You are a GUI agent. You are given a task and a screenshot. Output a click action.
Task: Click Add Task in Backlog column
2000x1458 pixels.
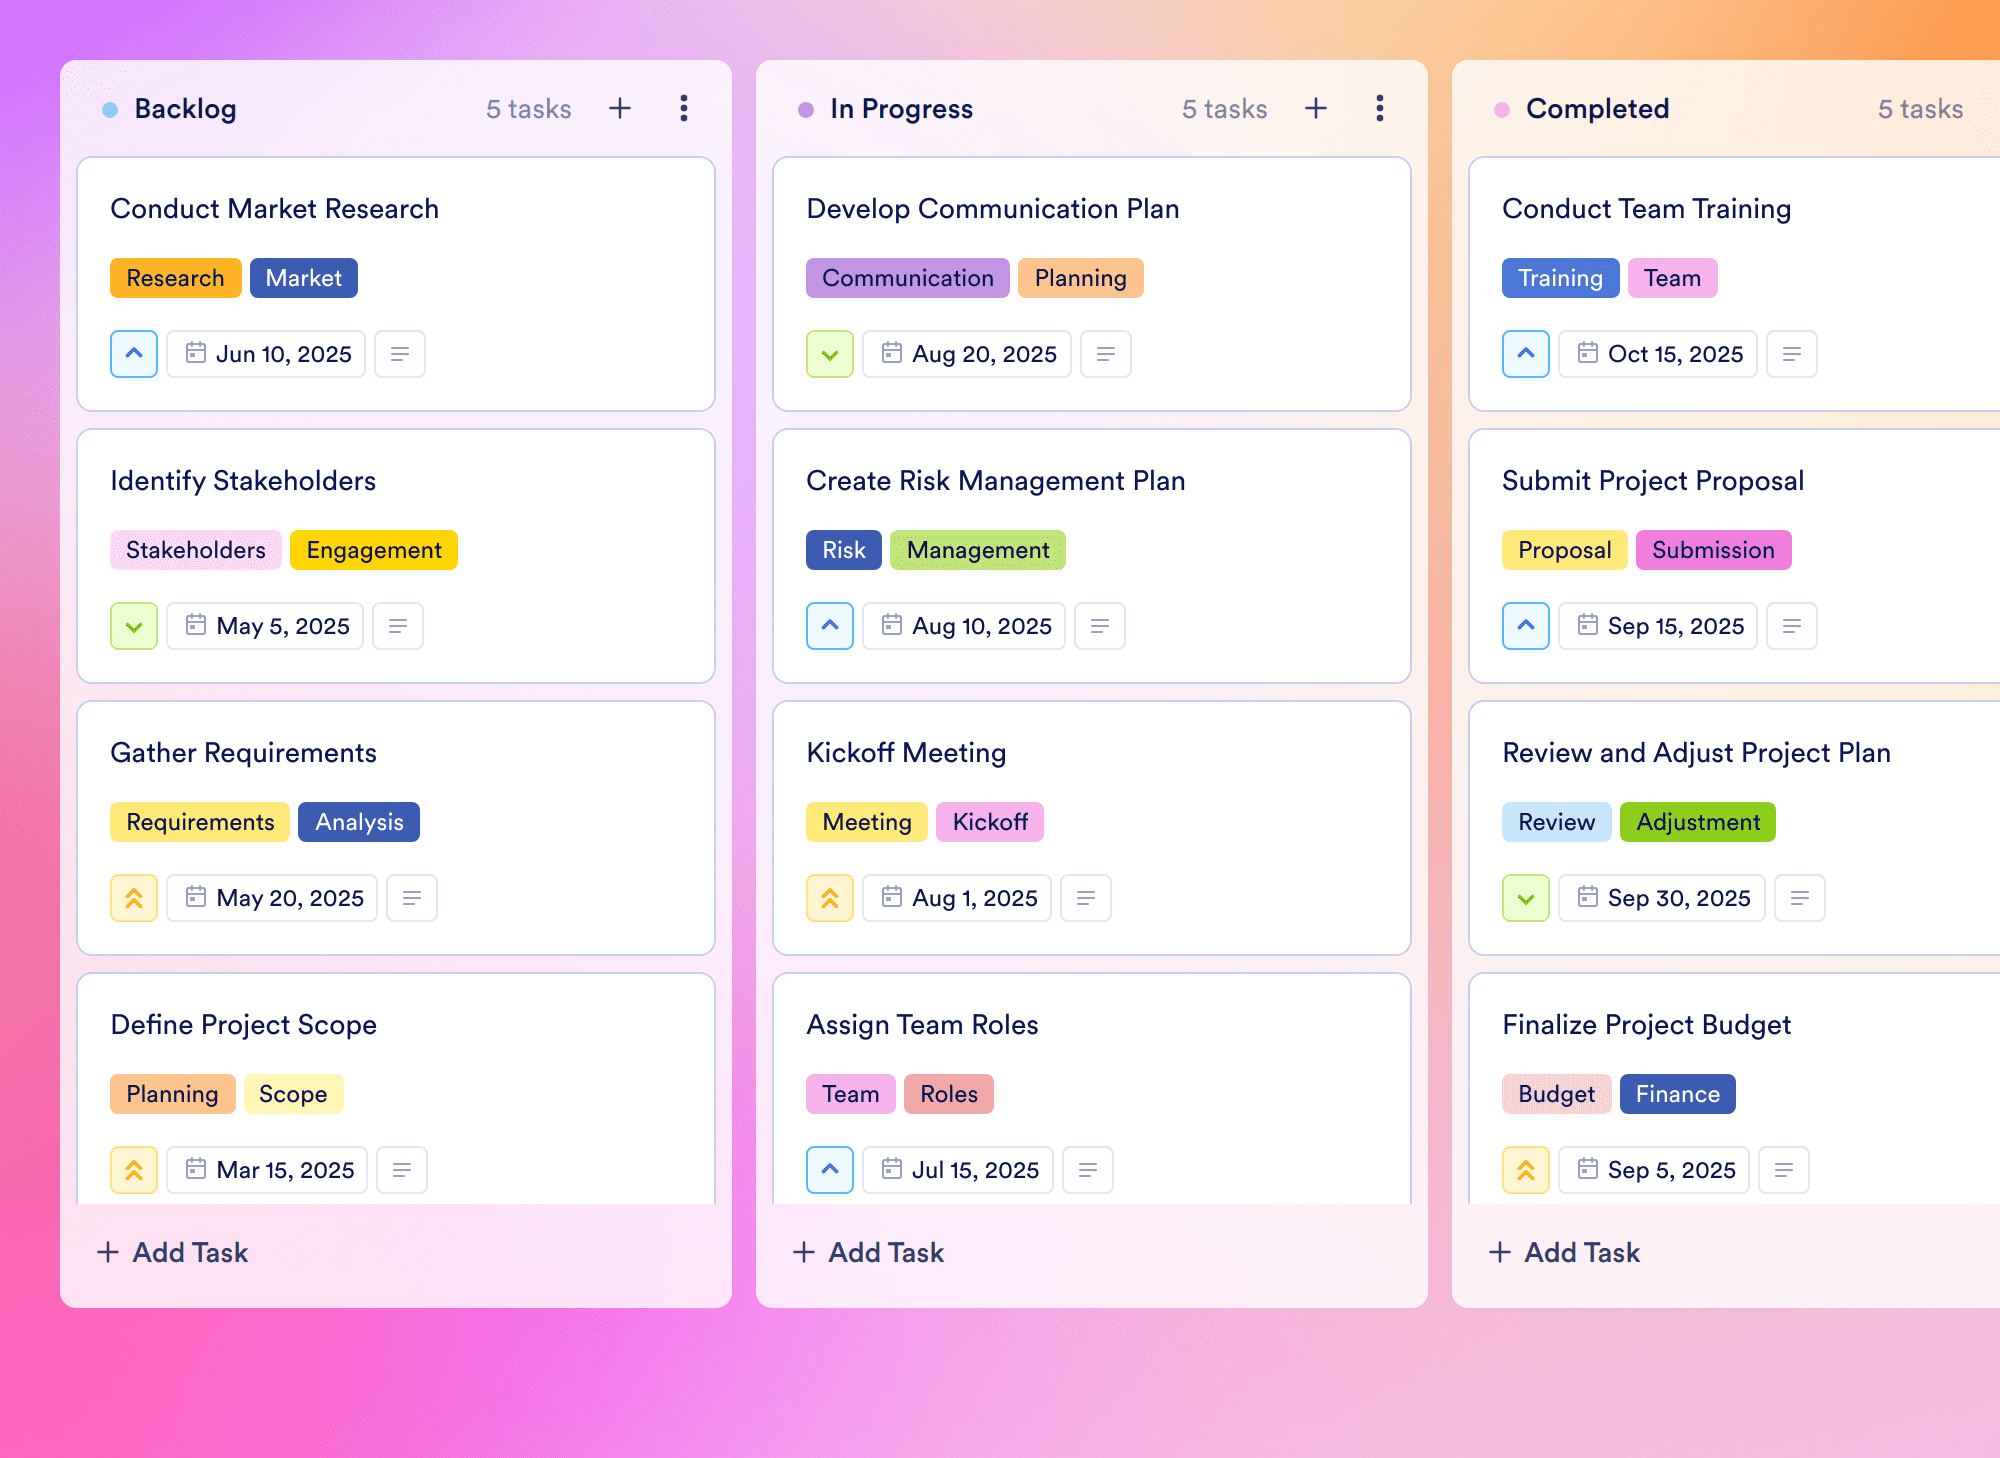(172, 1252)
